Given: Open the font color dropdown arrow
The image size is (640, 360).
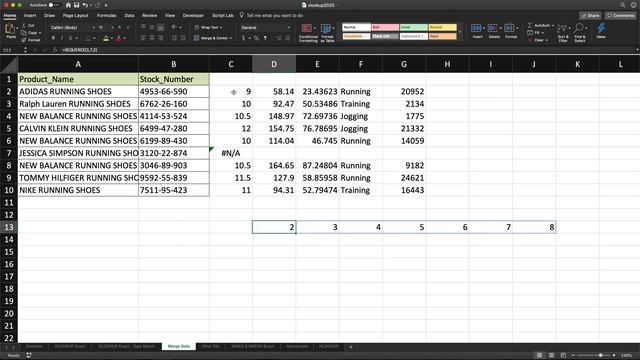Looking at the screenshot, I should pyautogui.click(x=124, y=38).
